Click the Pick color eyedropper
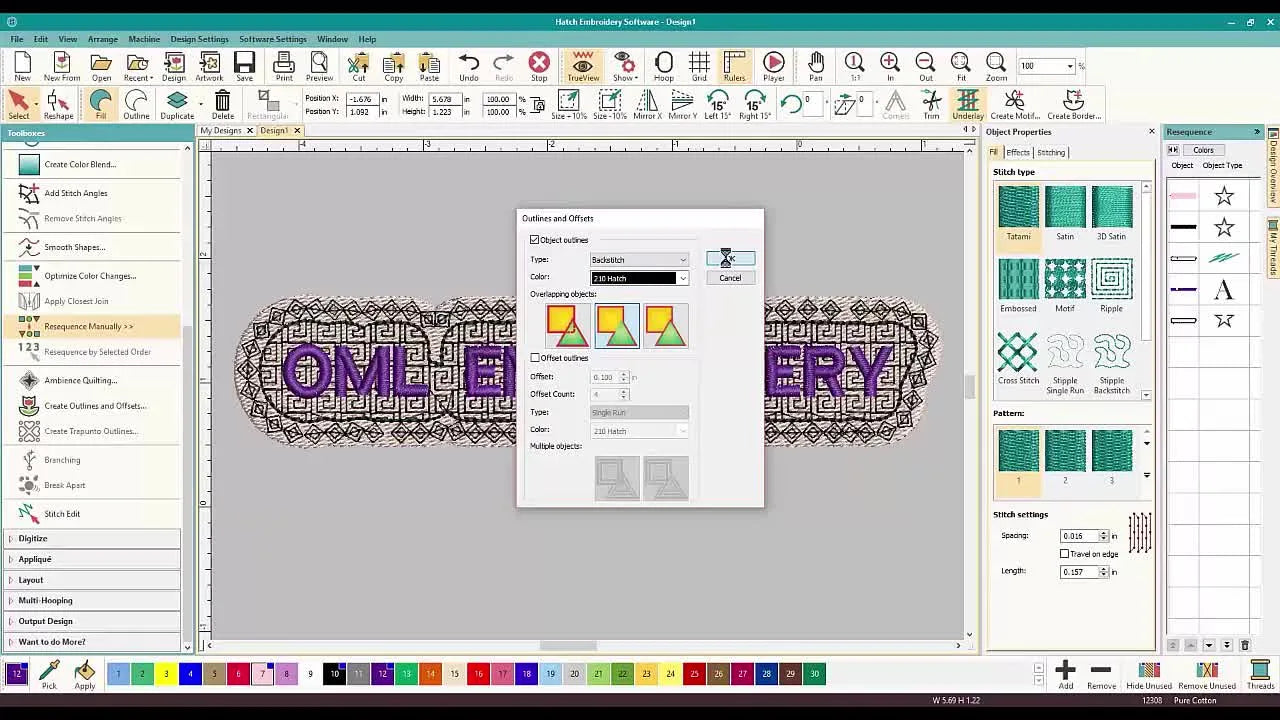The image size is (1280, 720). coord(49,675)
